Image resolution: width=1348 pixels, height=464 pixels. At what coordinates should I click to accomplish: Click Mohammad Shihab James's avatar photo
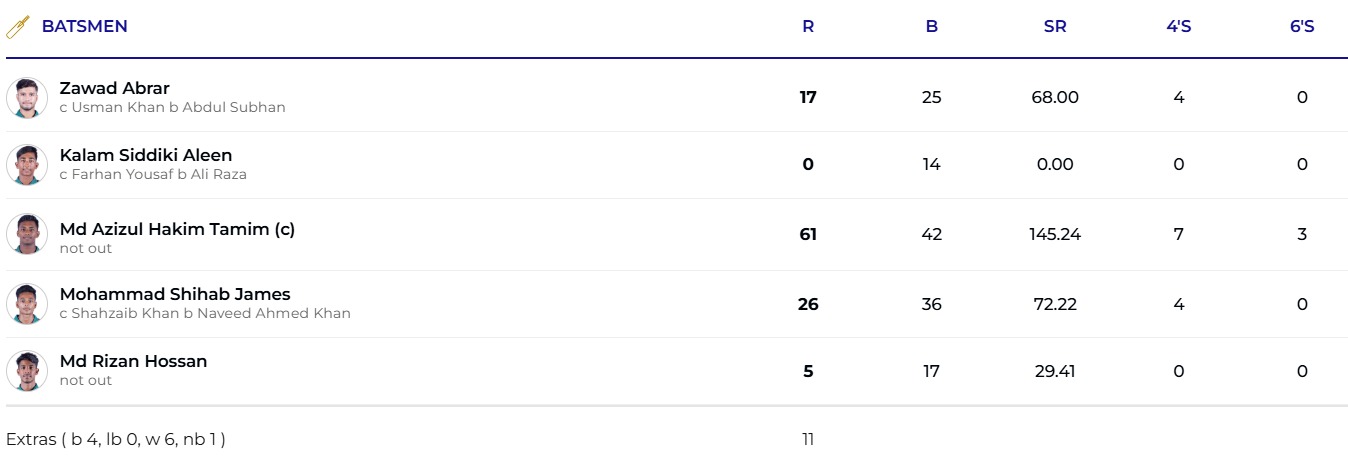(x=27, y=304)
